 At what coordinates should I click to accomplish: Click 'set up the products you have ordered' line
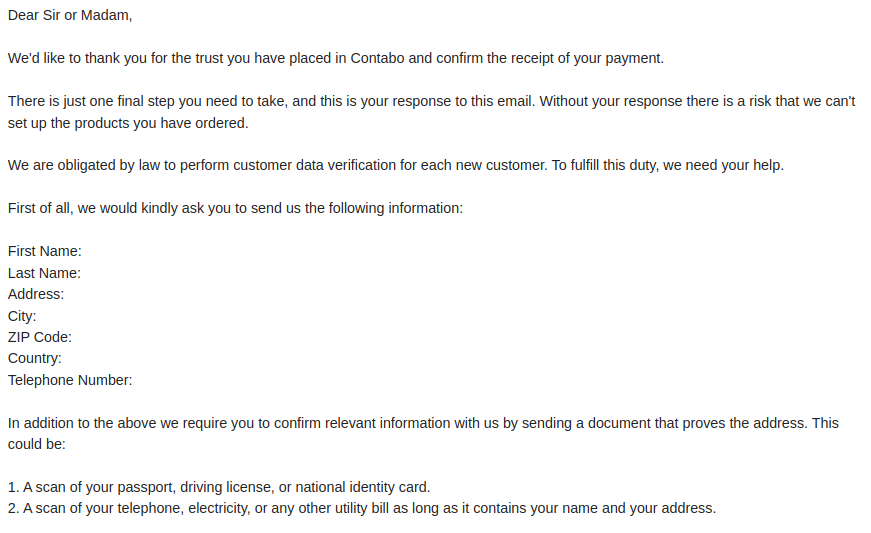[x=128, y=123]
